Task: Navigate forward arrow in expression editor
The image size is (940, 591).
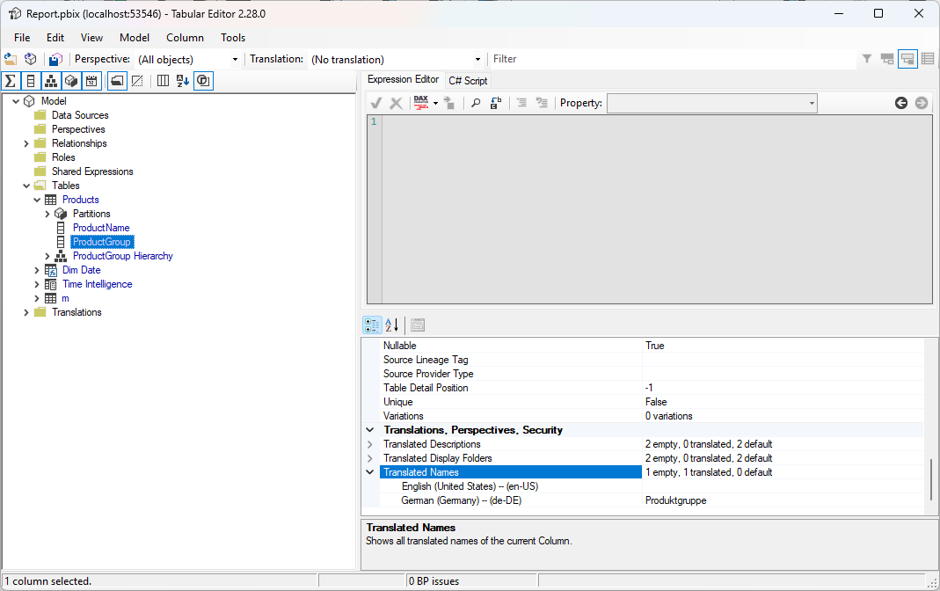Action: [921, 103]
